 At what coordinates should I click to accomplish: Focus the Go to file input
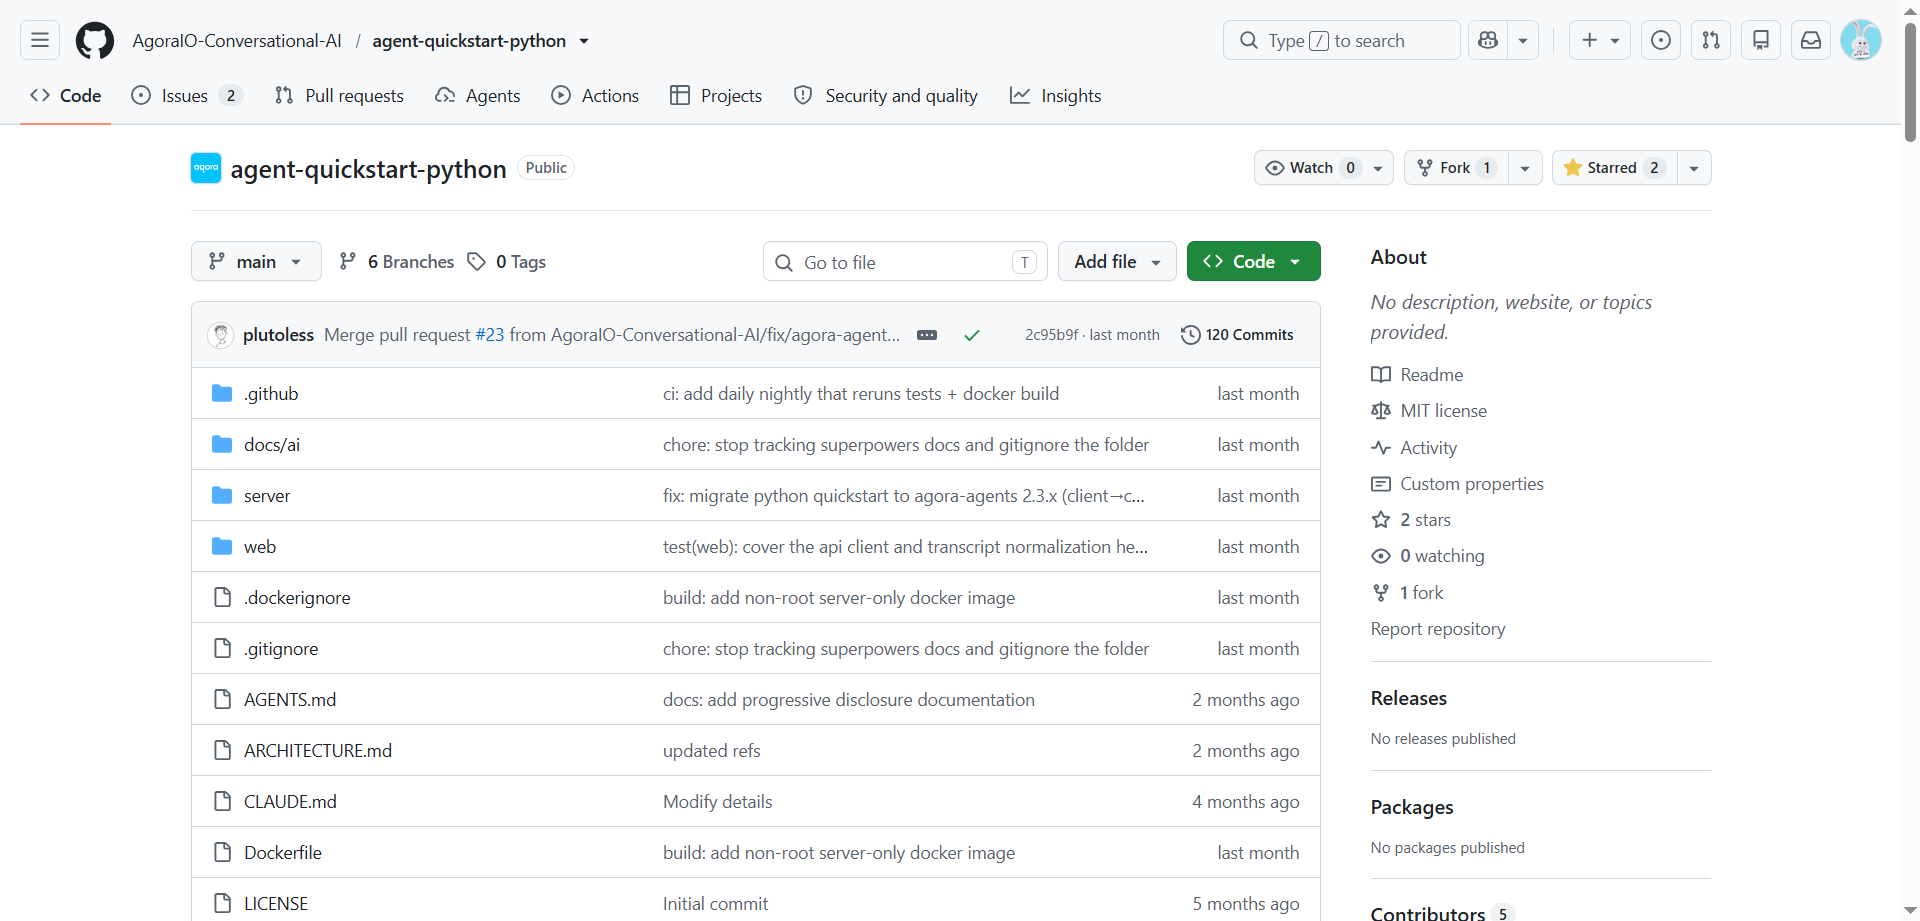(x=905, y=262)
